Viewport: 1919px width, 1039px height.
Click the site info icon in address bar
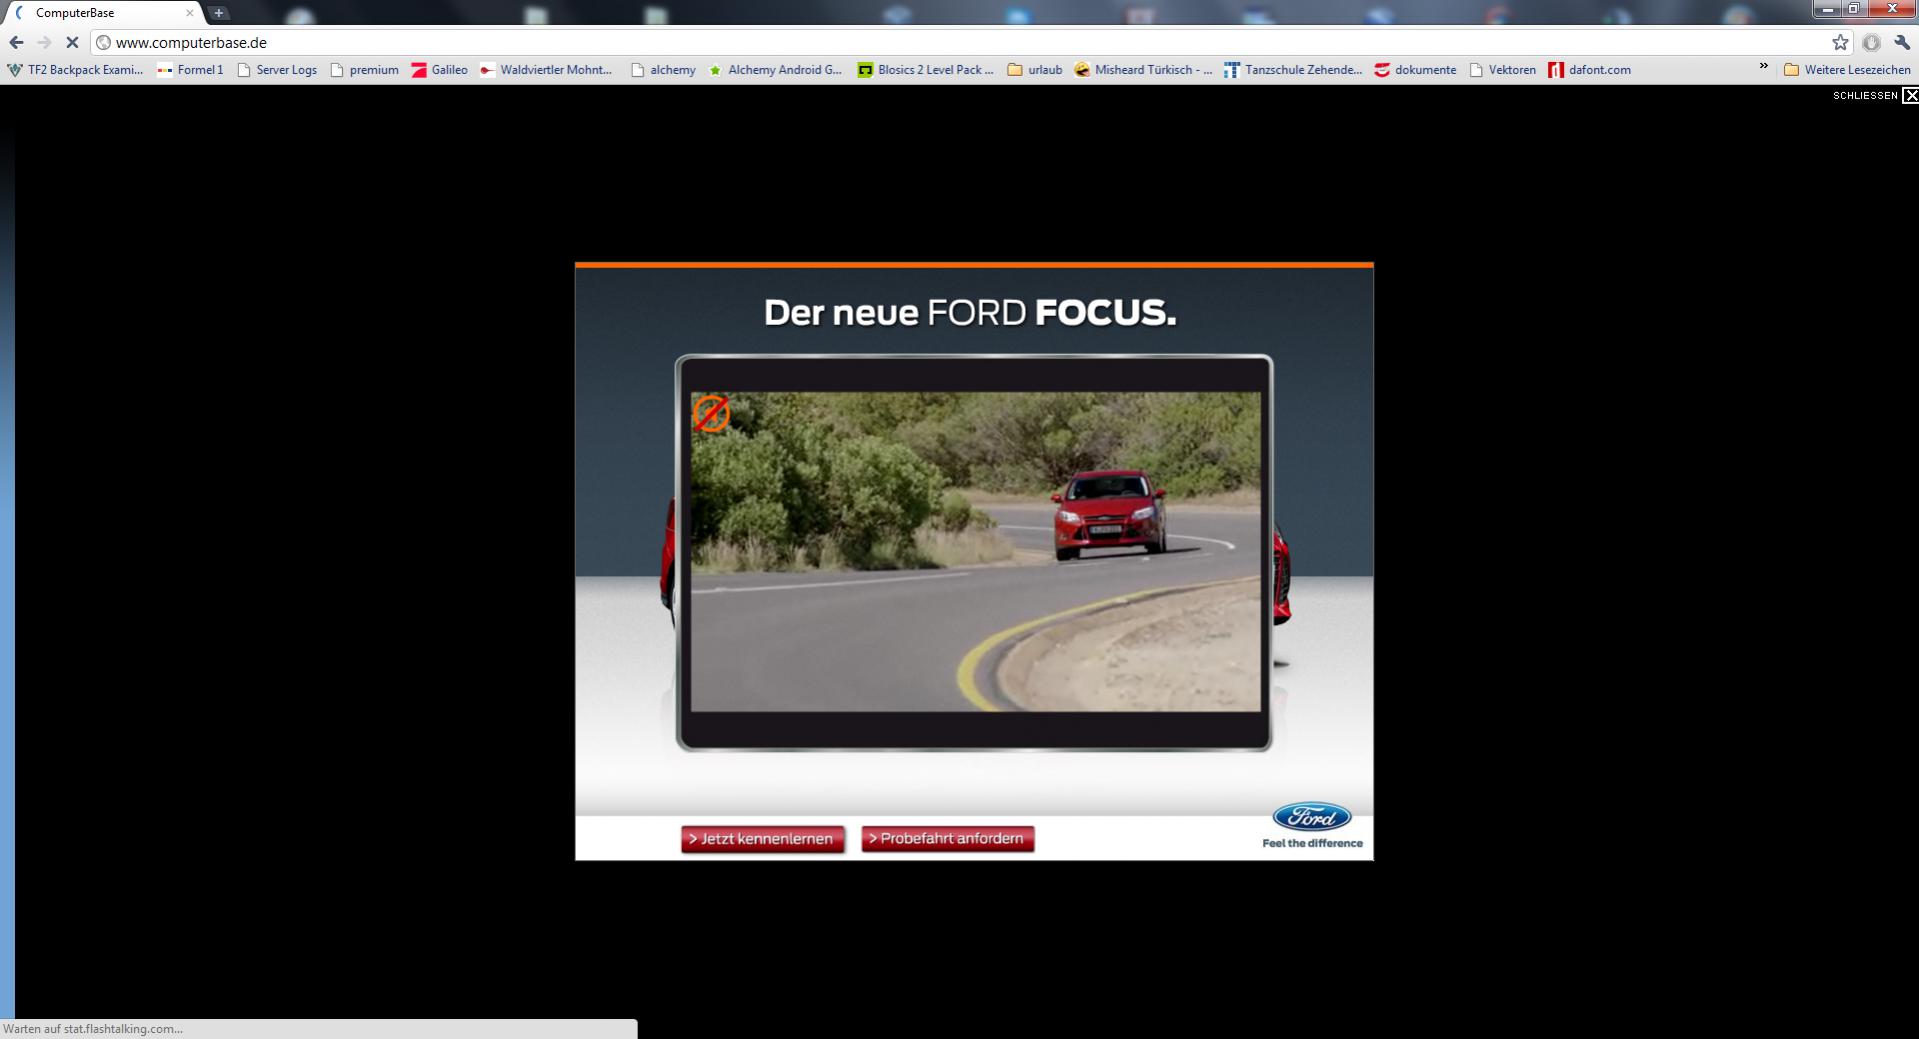[x=103, y=42]
